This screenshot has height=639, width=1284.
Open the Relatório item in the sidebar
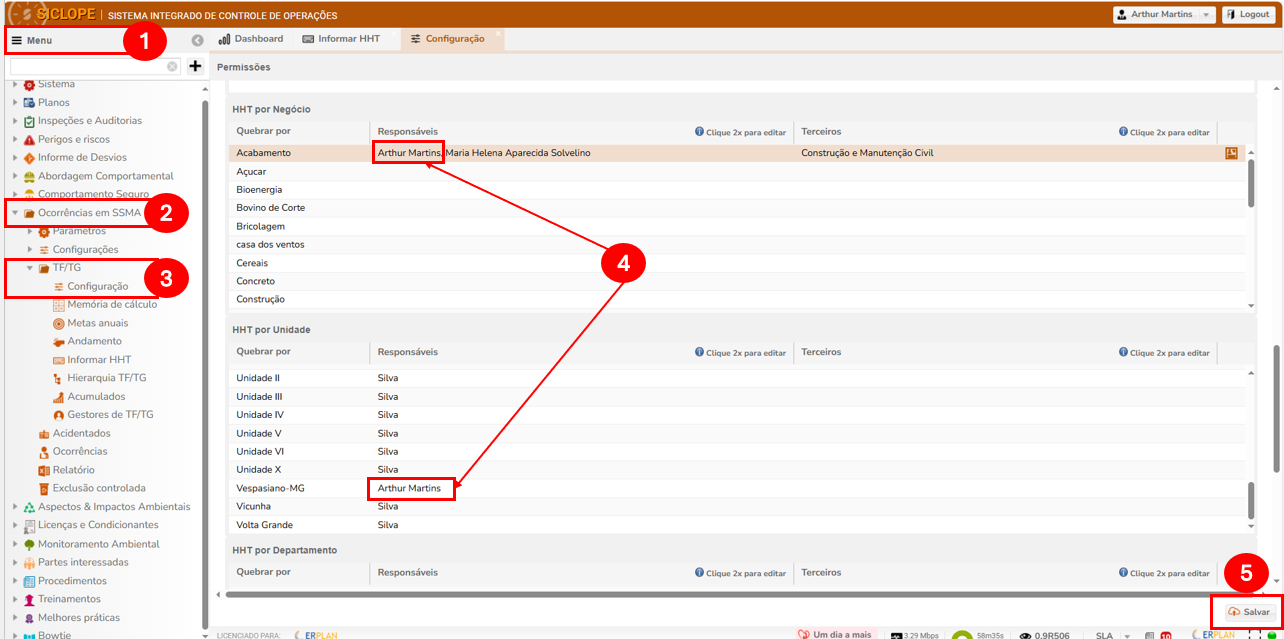(x=73, y=470)
